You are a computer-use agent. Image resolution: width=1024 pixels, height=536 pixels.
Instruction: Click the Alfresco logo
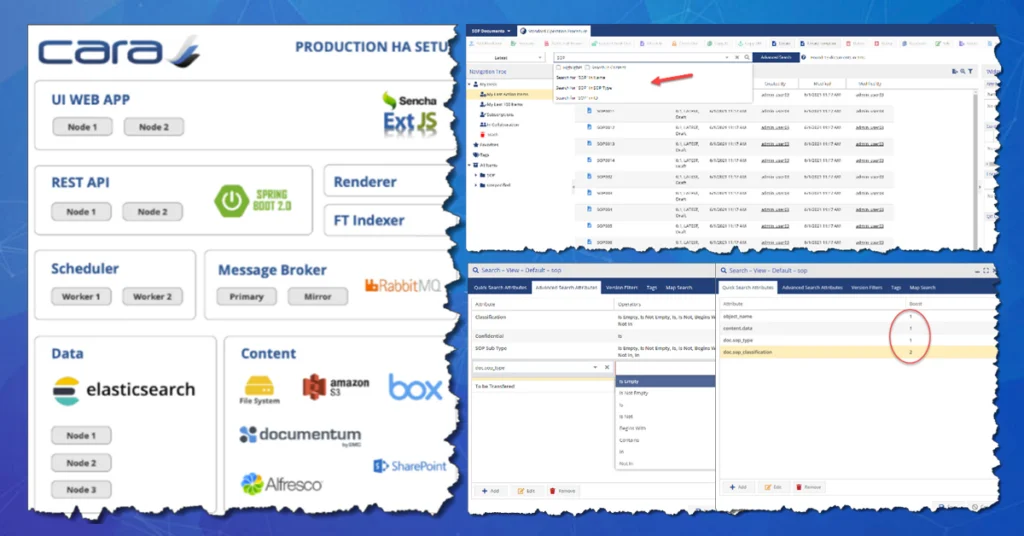tap(281, 484)
